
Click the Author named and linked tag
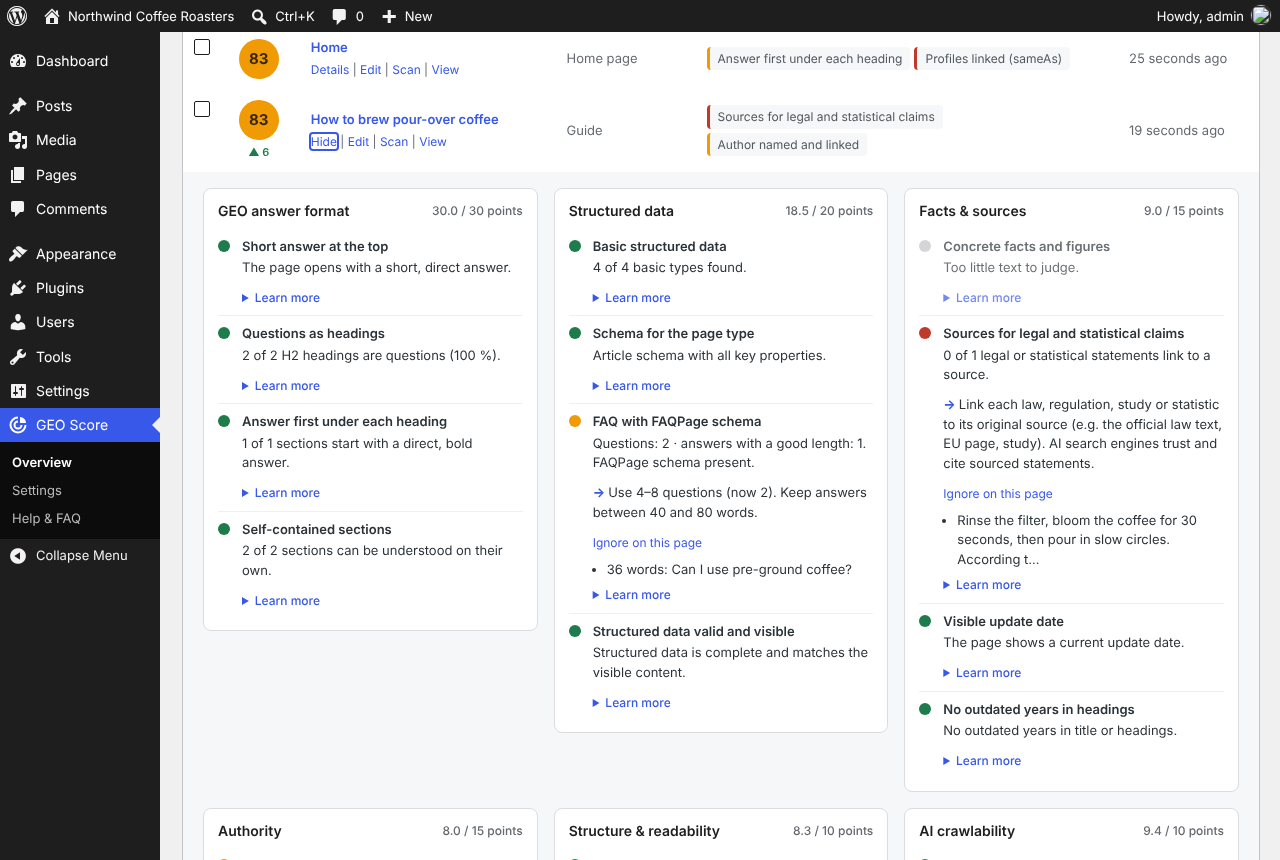787,145
